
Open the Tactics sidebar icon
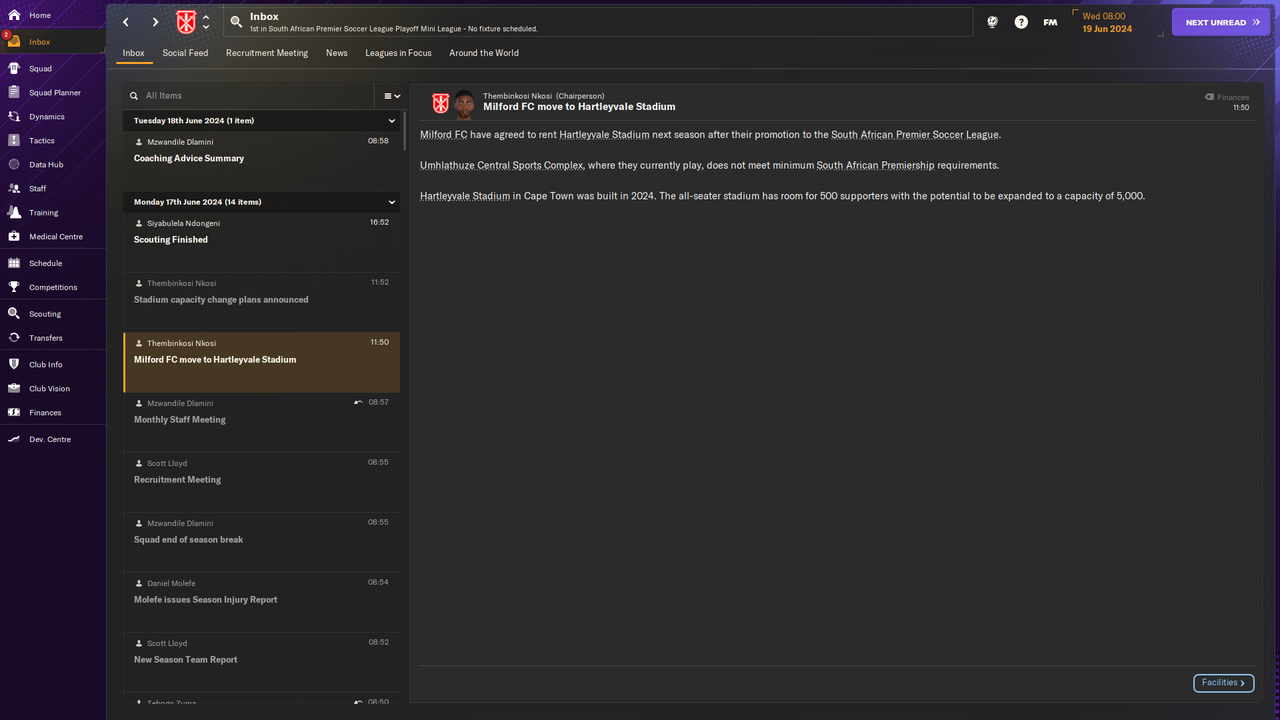pos(14,140)
